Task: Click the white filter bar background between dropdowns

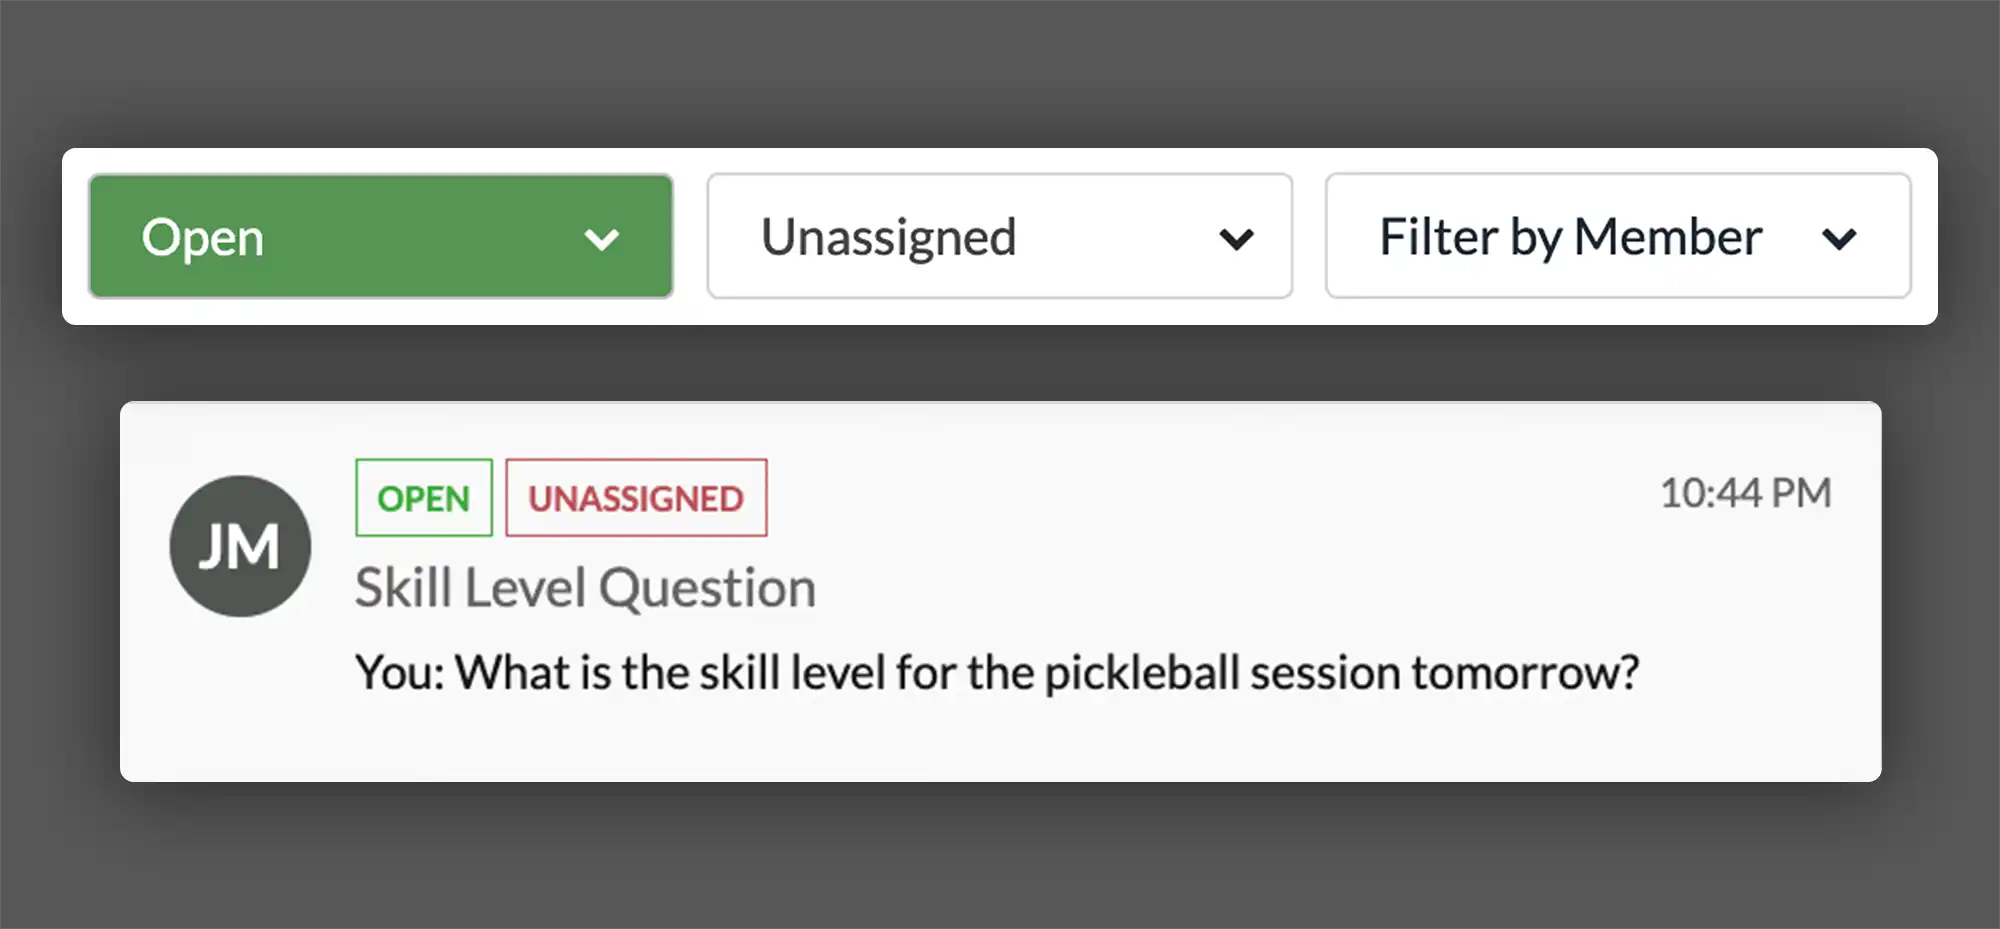Action: click(690, 237)
